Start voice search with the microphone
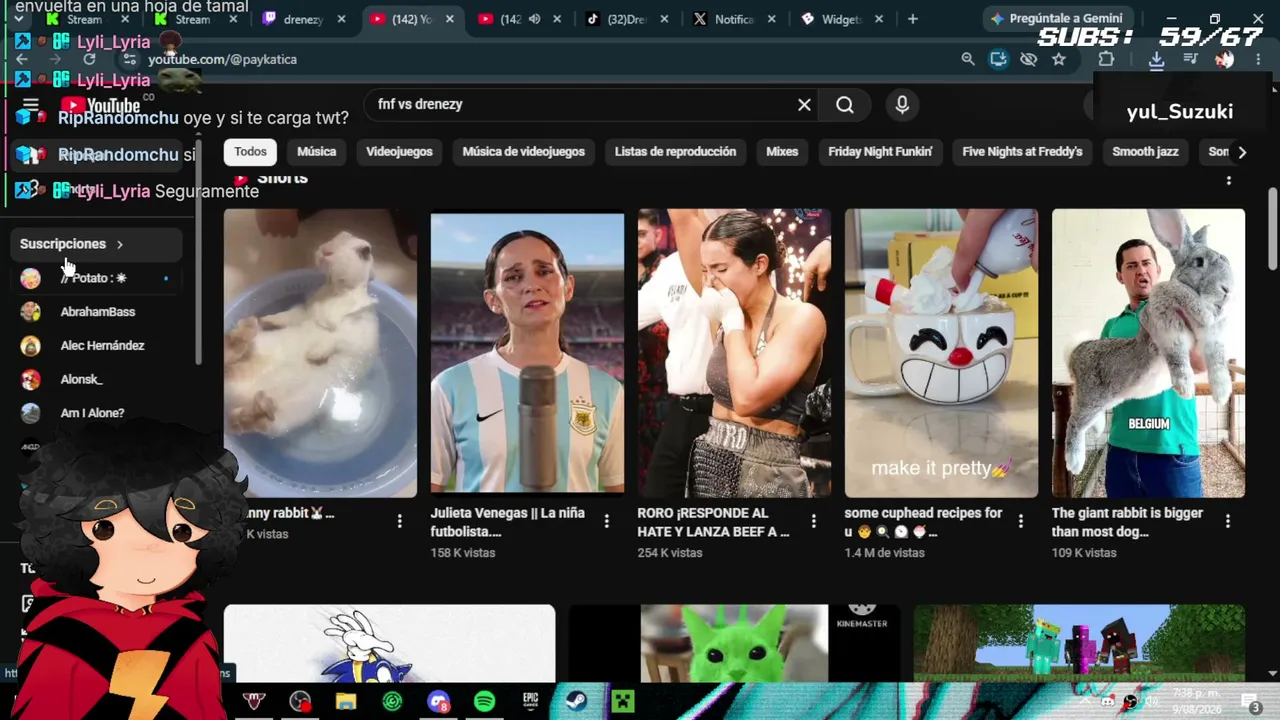The image size is (1280, 720). (902, 105)
